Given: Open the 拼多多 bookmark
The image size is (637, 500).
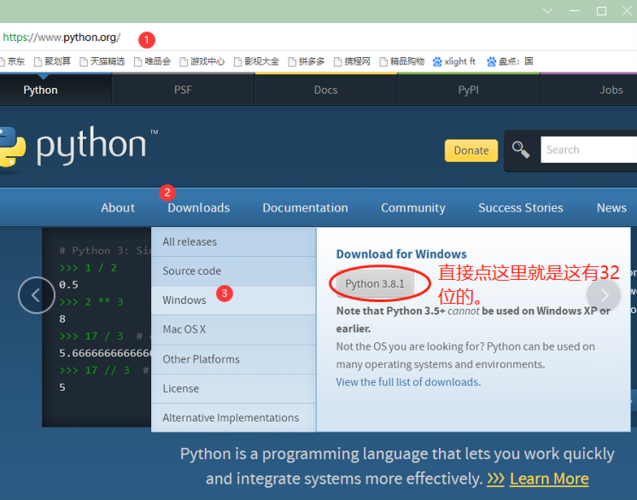Looking at the screenshot, I should (306, 61).
